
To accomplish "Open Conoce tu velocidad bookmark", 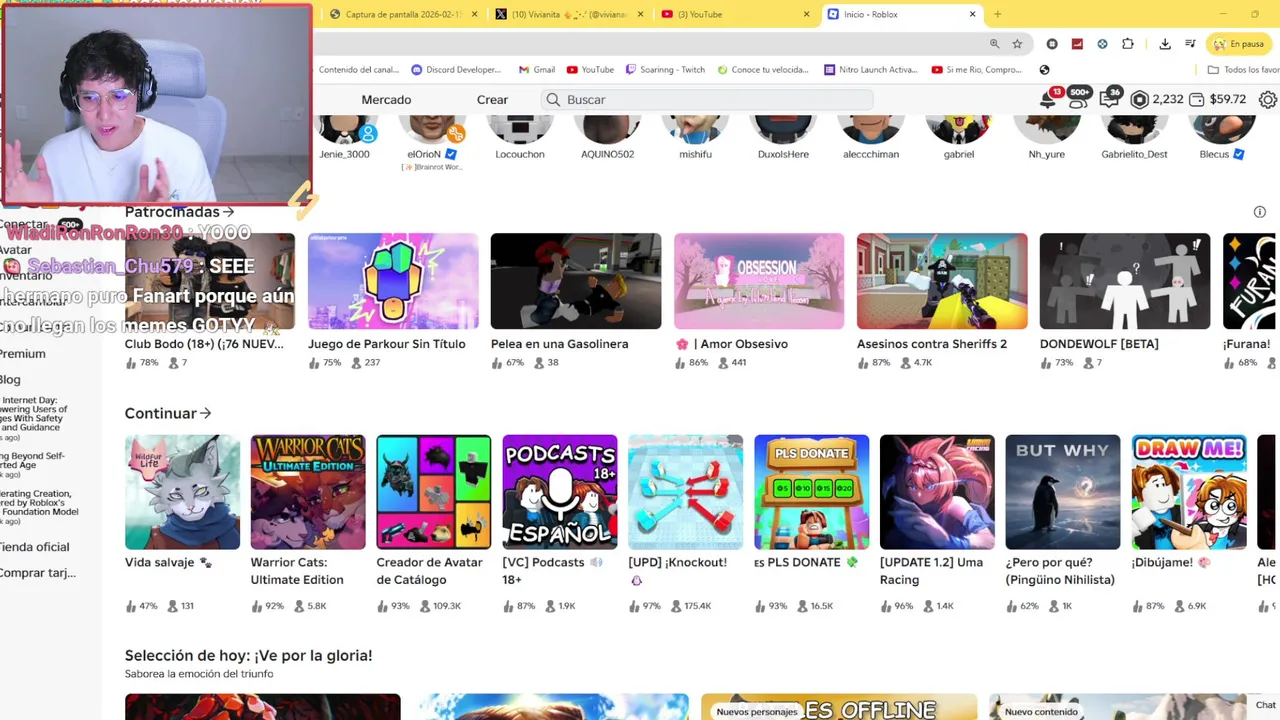I will click(762, 70).
